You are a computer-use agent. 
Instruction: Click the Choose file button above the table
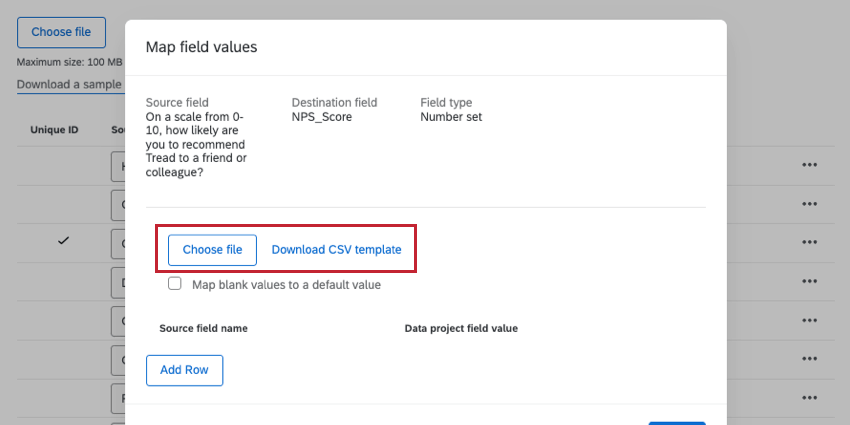coord(61,32)
